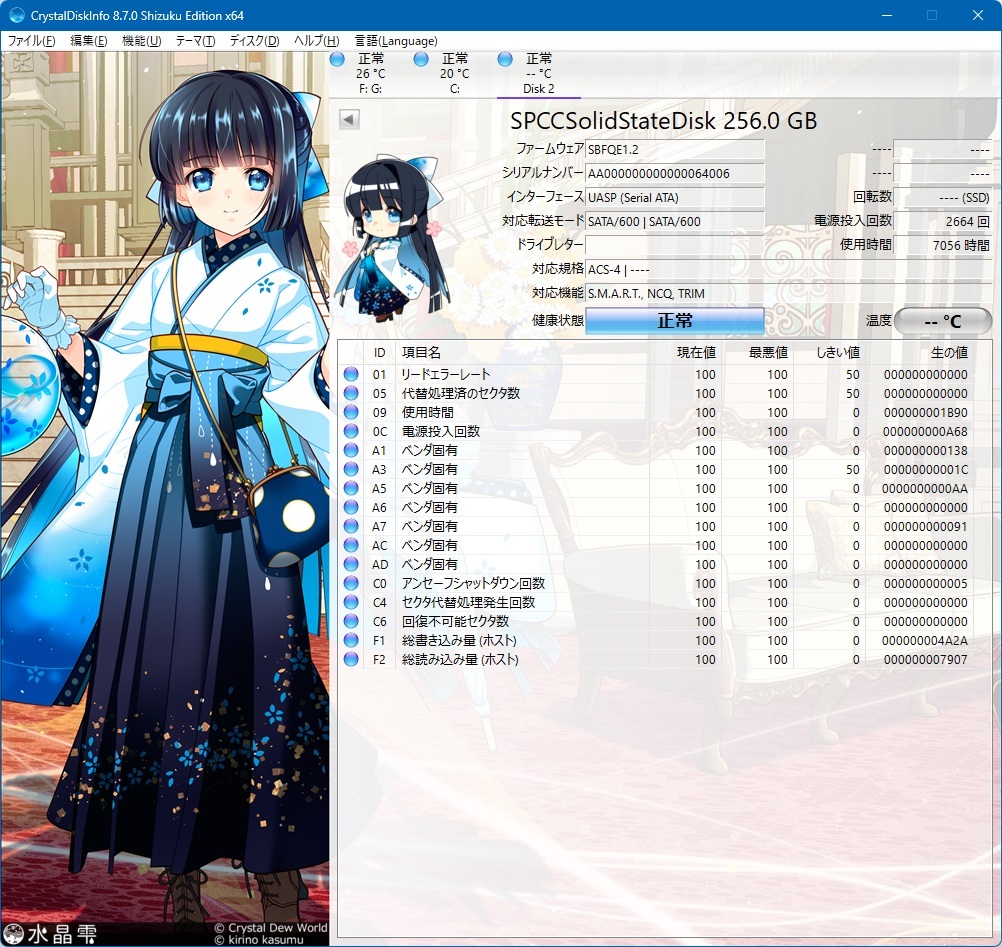Click status orb of attribute 09 使用時間

351,413
